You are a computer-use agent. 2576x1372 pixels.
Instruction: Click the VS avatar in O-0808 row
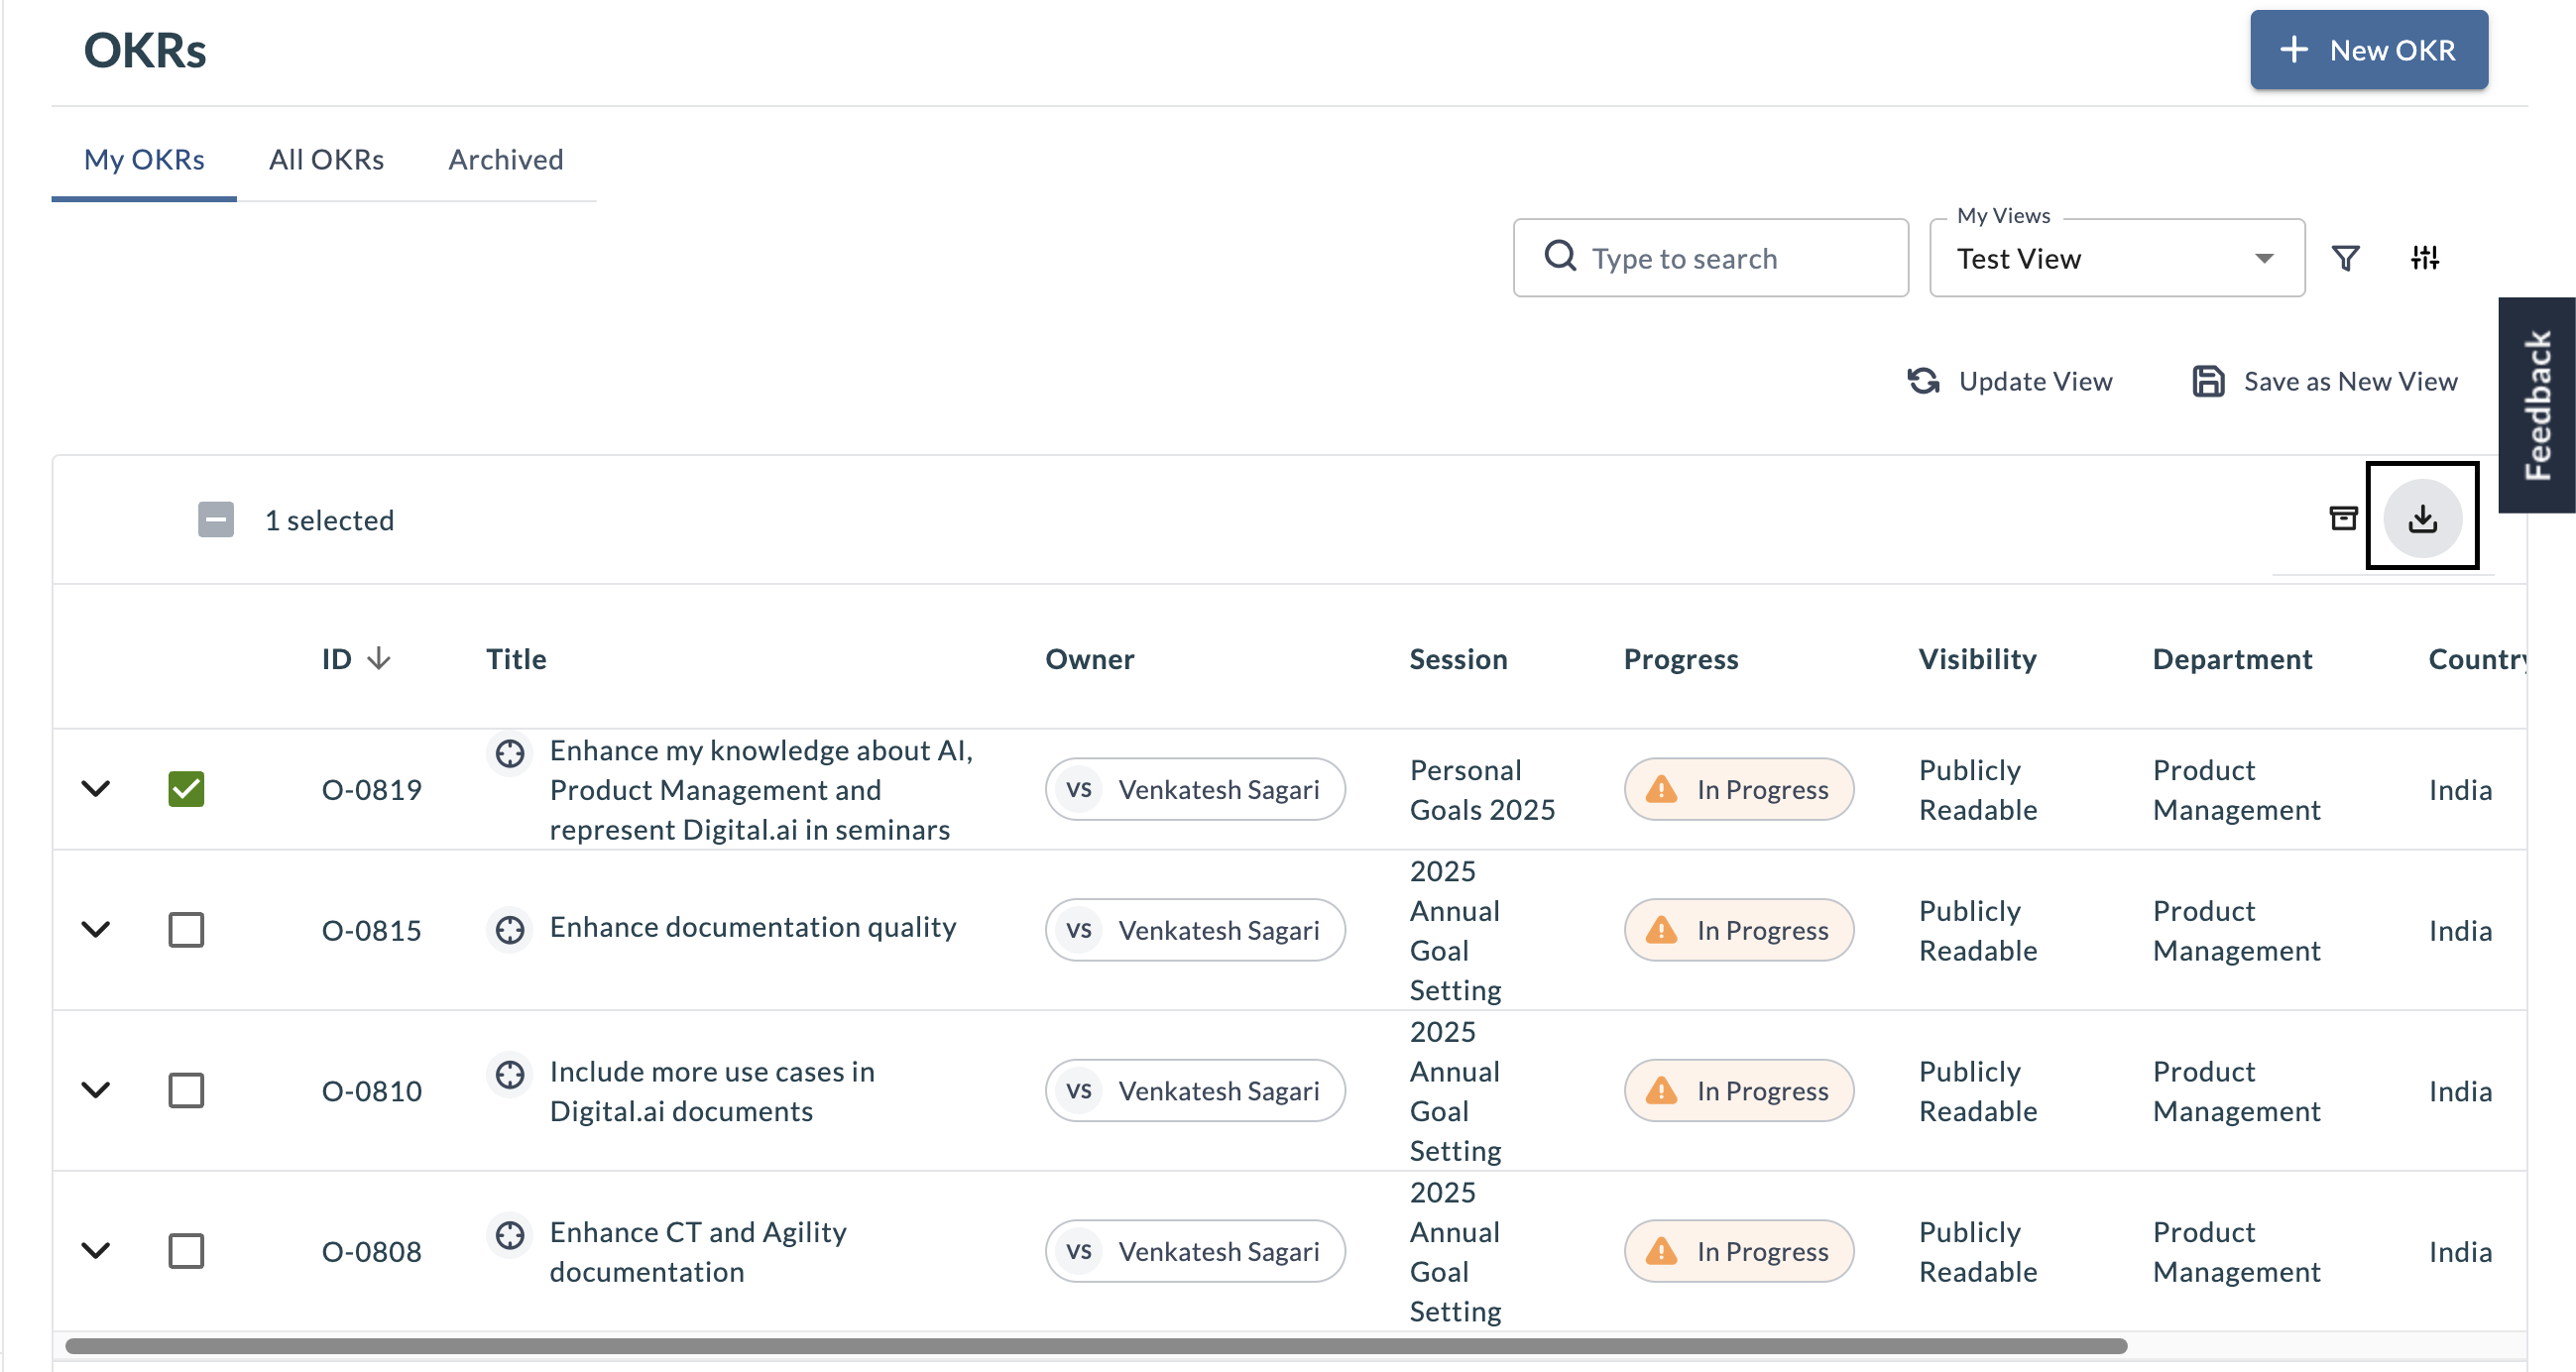pyautogui.click(x=1079, y=1252)
